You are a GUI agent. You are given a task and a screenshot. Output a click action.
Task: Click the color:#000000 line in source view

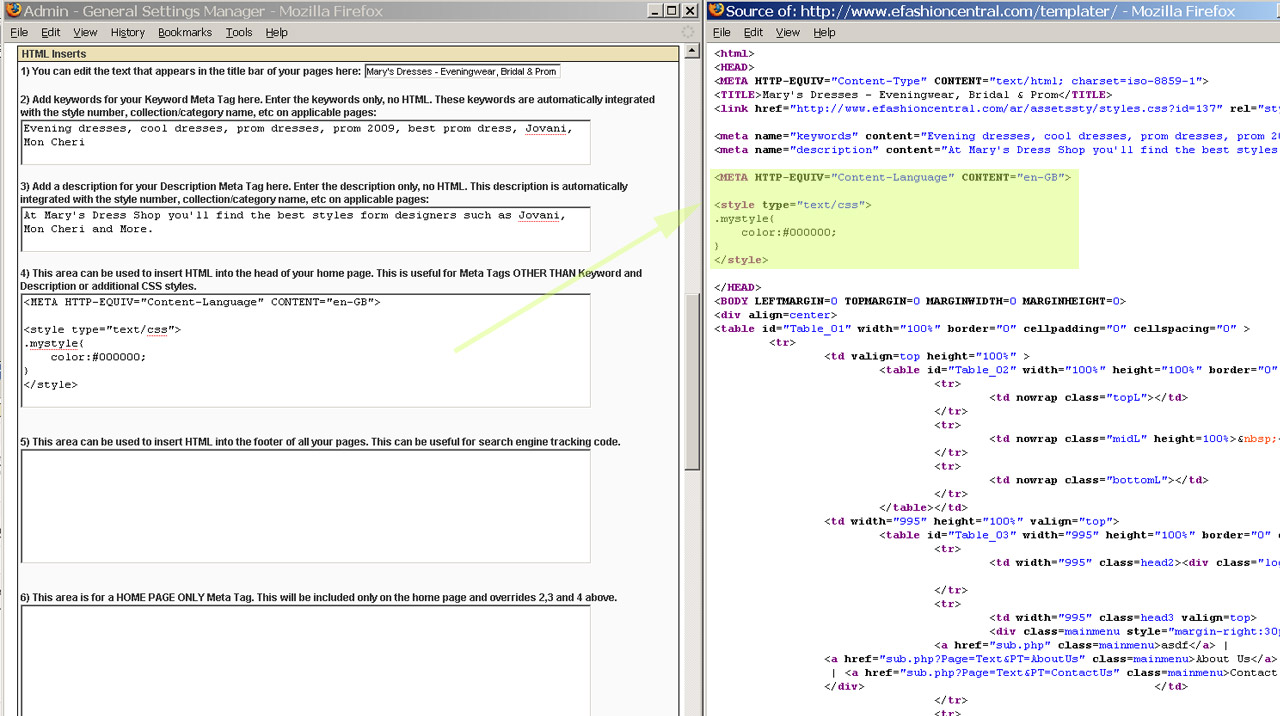(x=789, y=232)
